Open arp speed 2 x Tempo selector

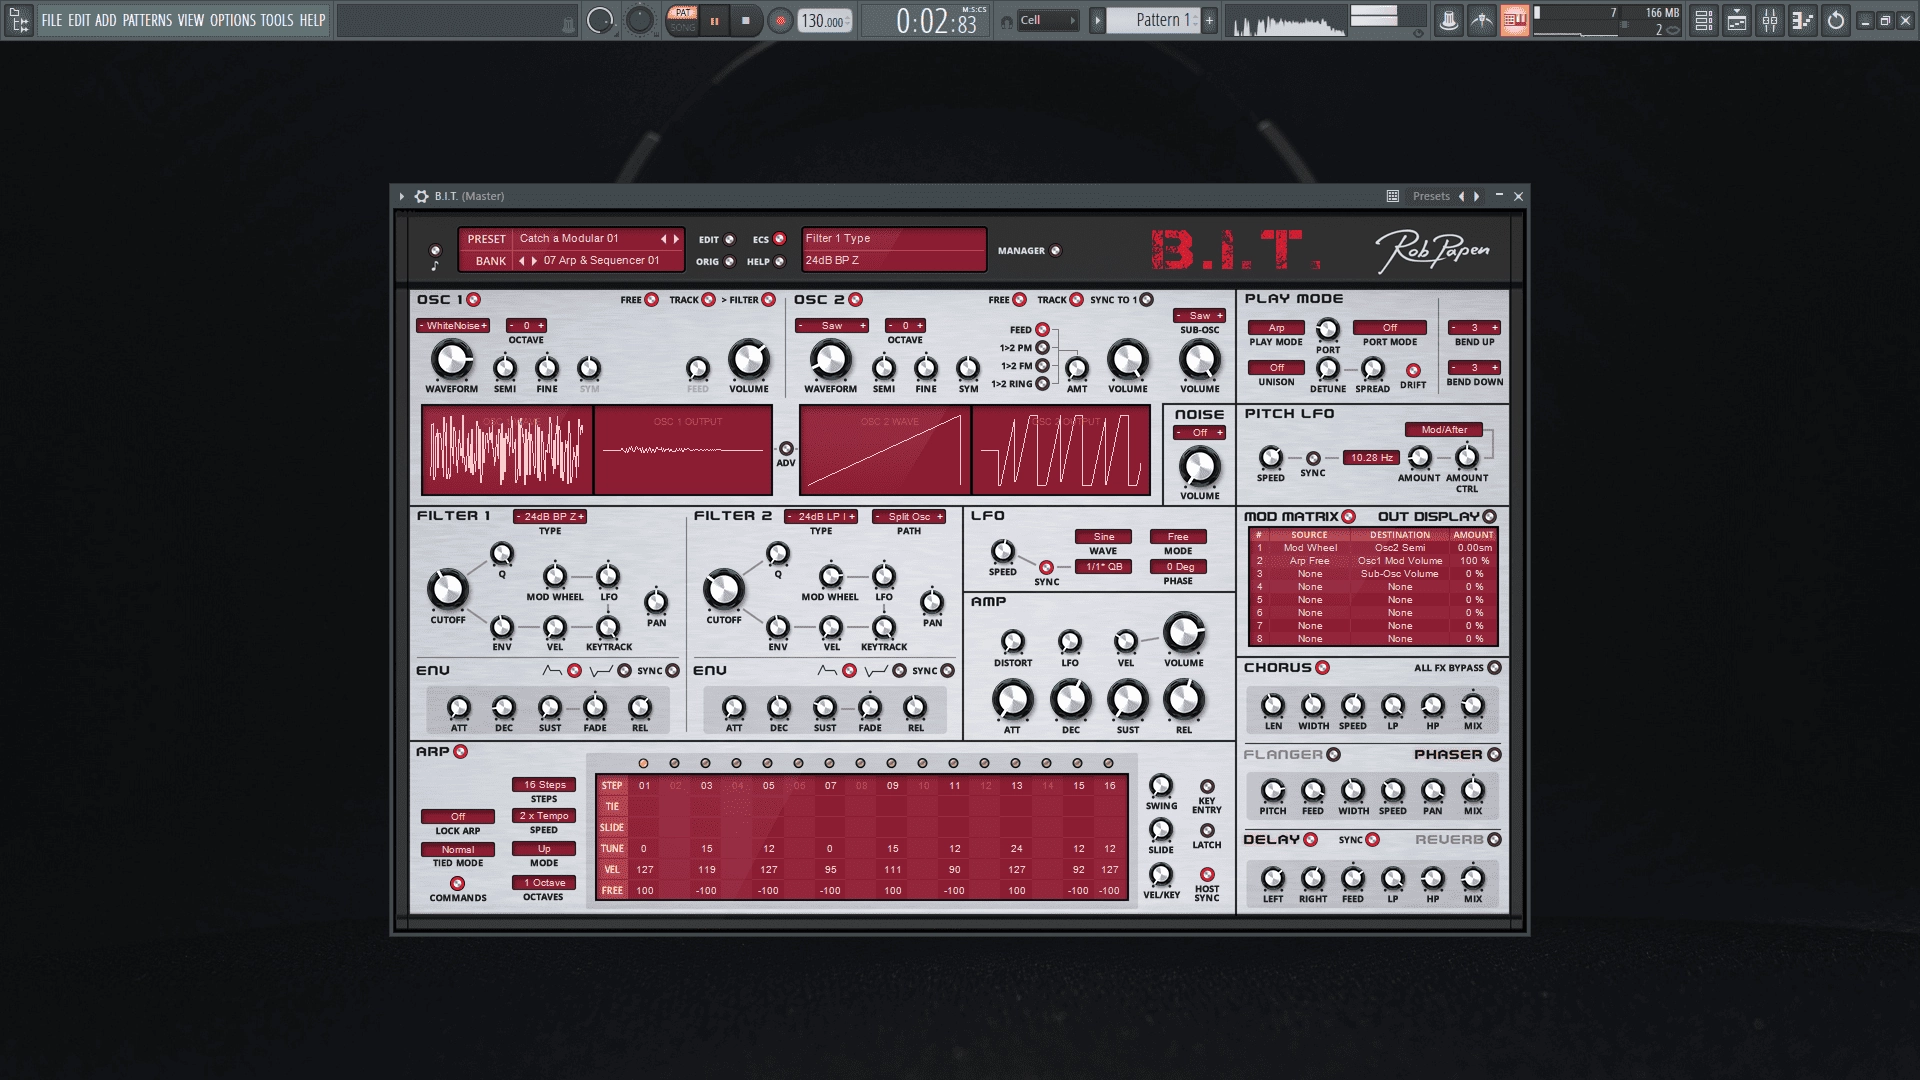pyautogui.click(x=544, y=816)
